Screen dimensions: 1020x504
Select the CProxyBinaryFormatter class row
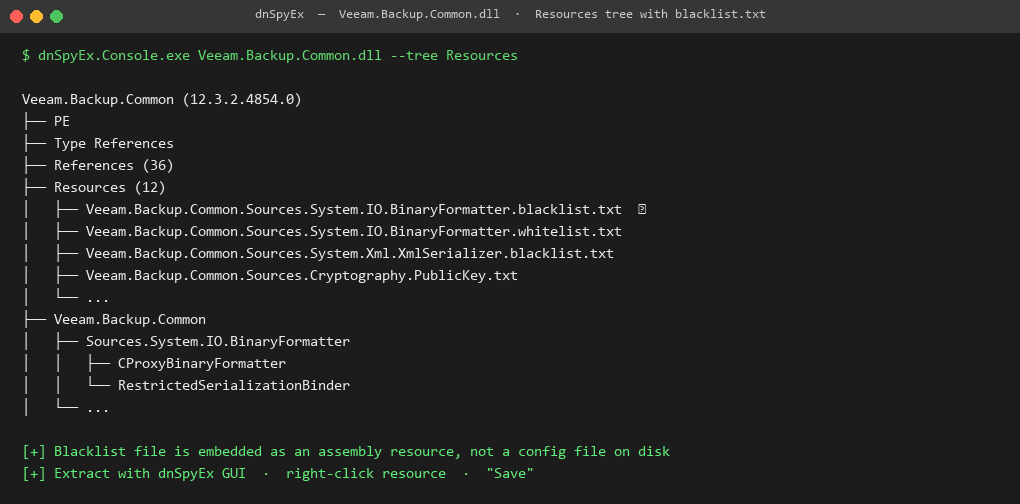click(x=202, y=364)
